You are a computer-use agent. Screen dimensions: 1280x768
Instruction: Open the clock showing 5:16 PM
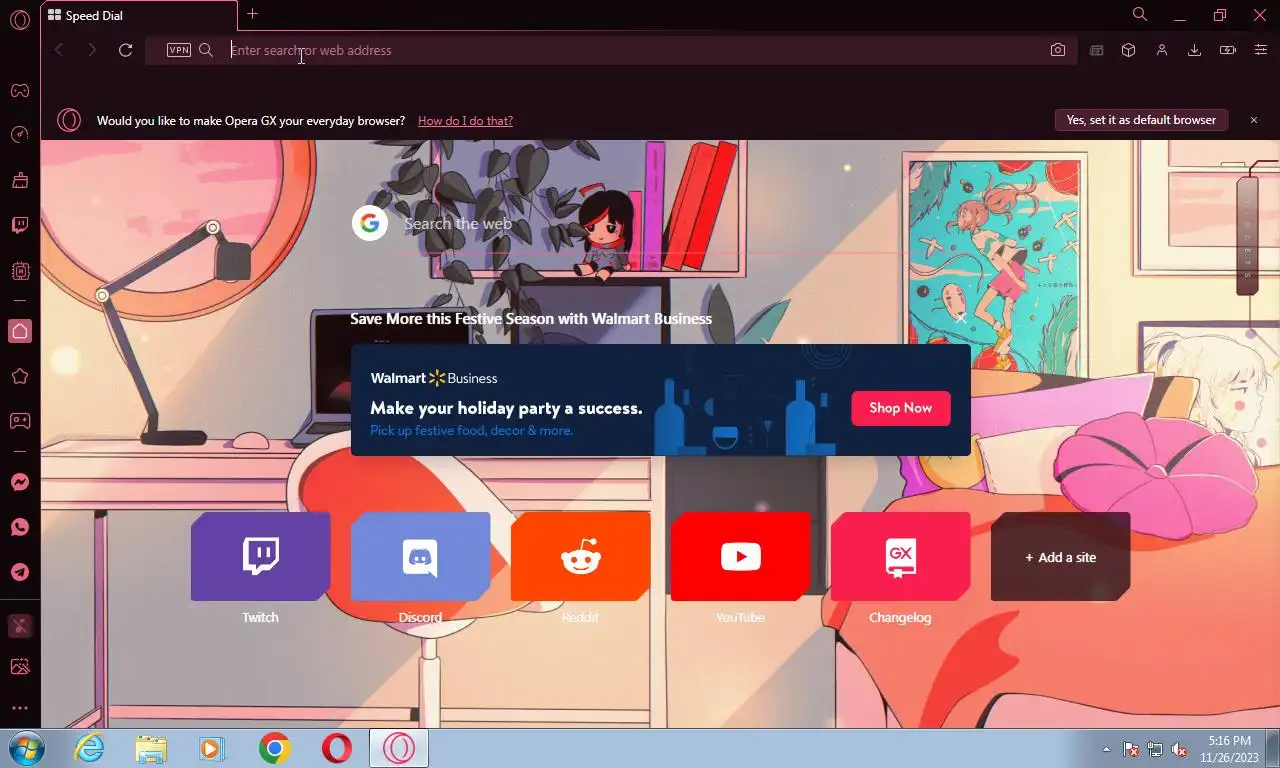pos(1229,749)
